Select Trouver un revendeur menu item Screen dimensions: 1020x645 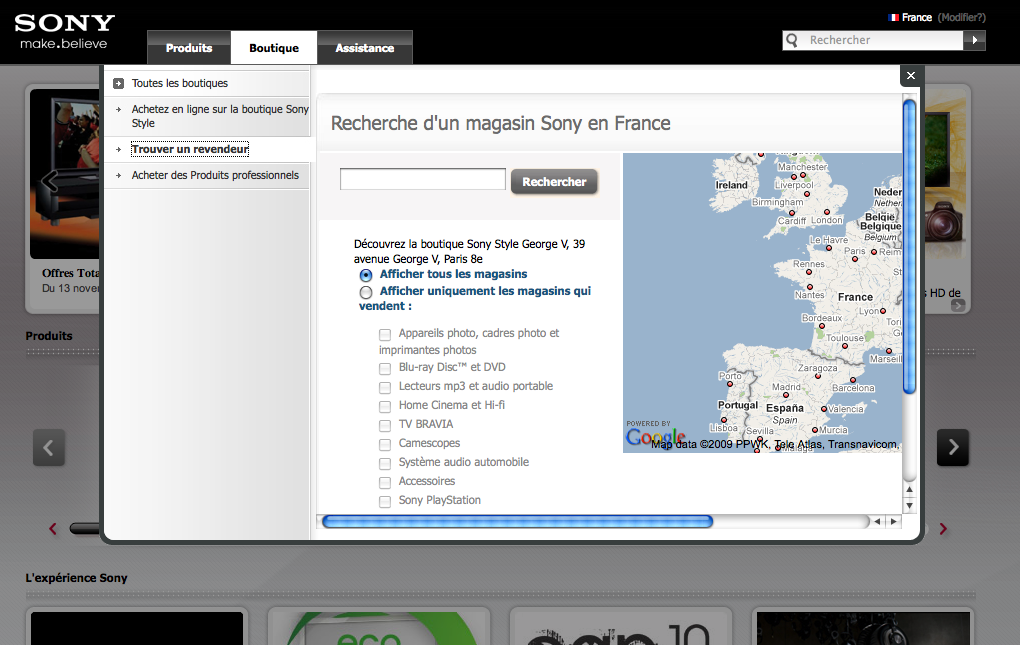point(190,149)
